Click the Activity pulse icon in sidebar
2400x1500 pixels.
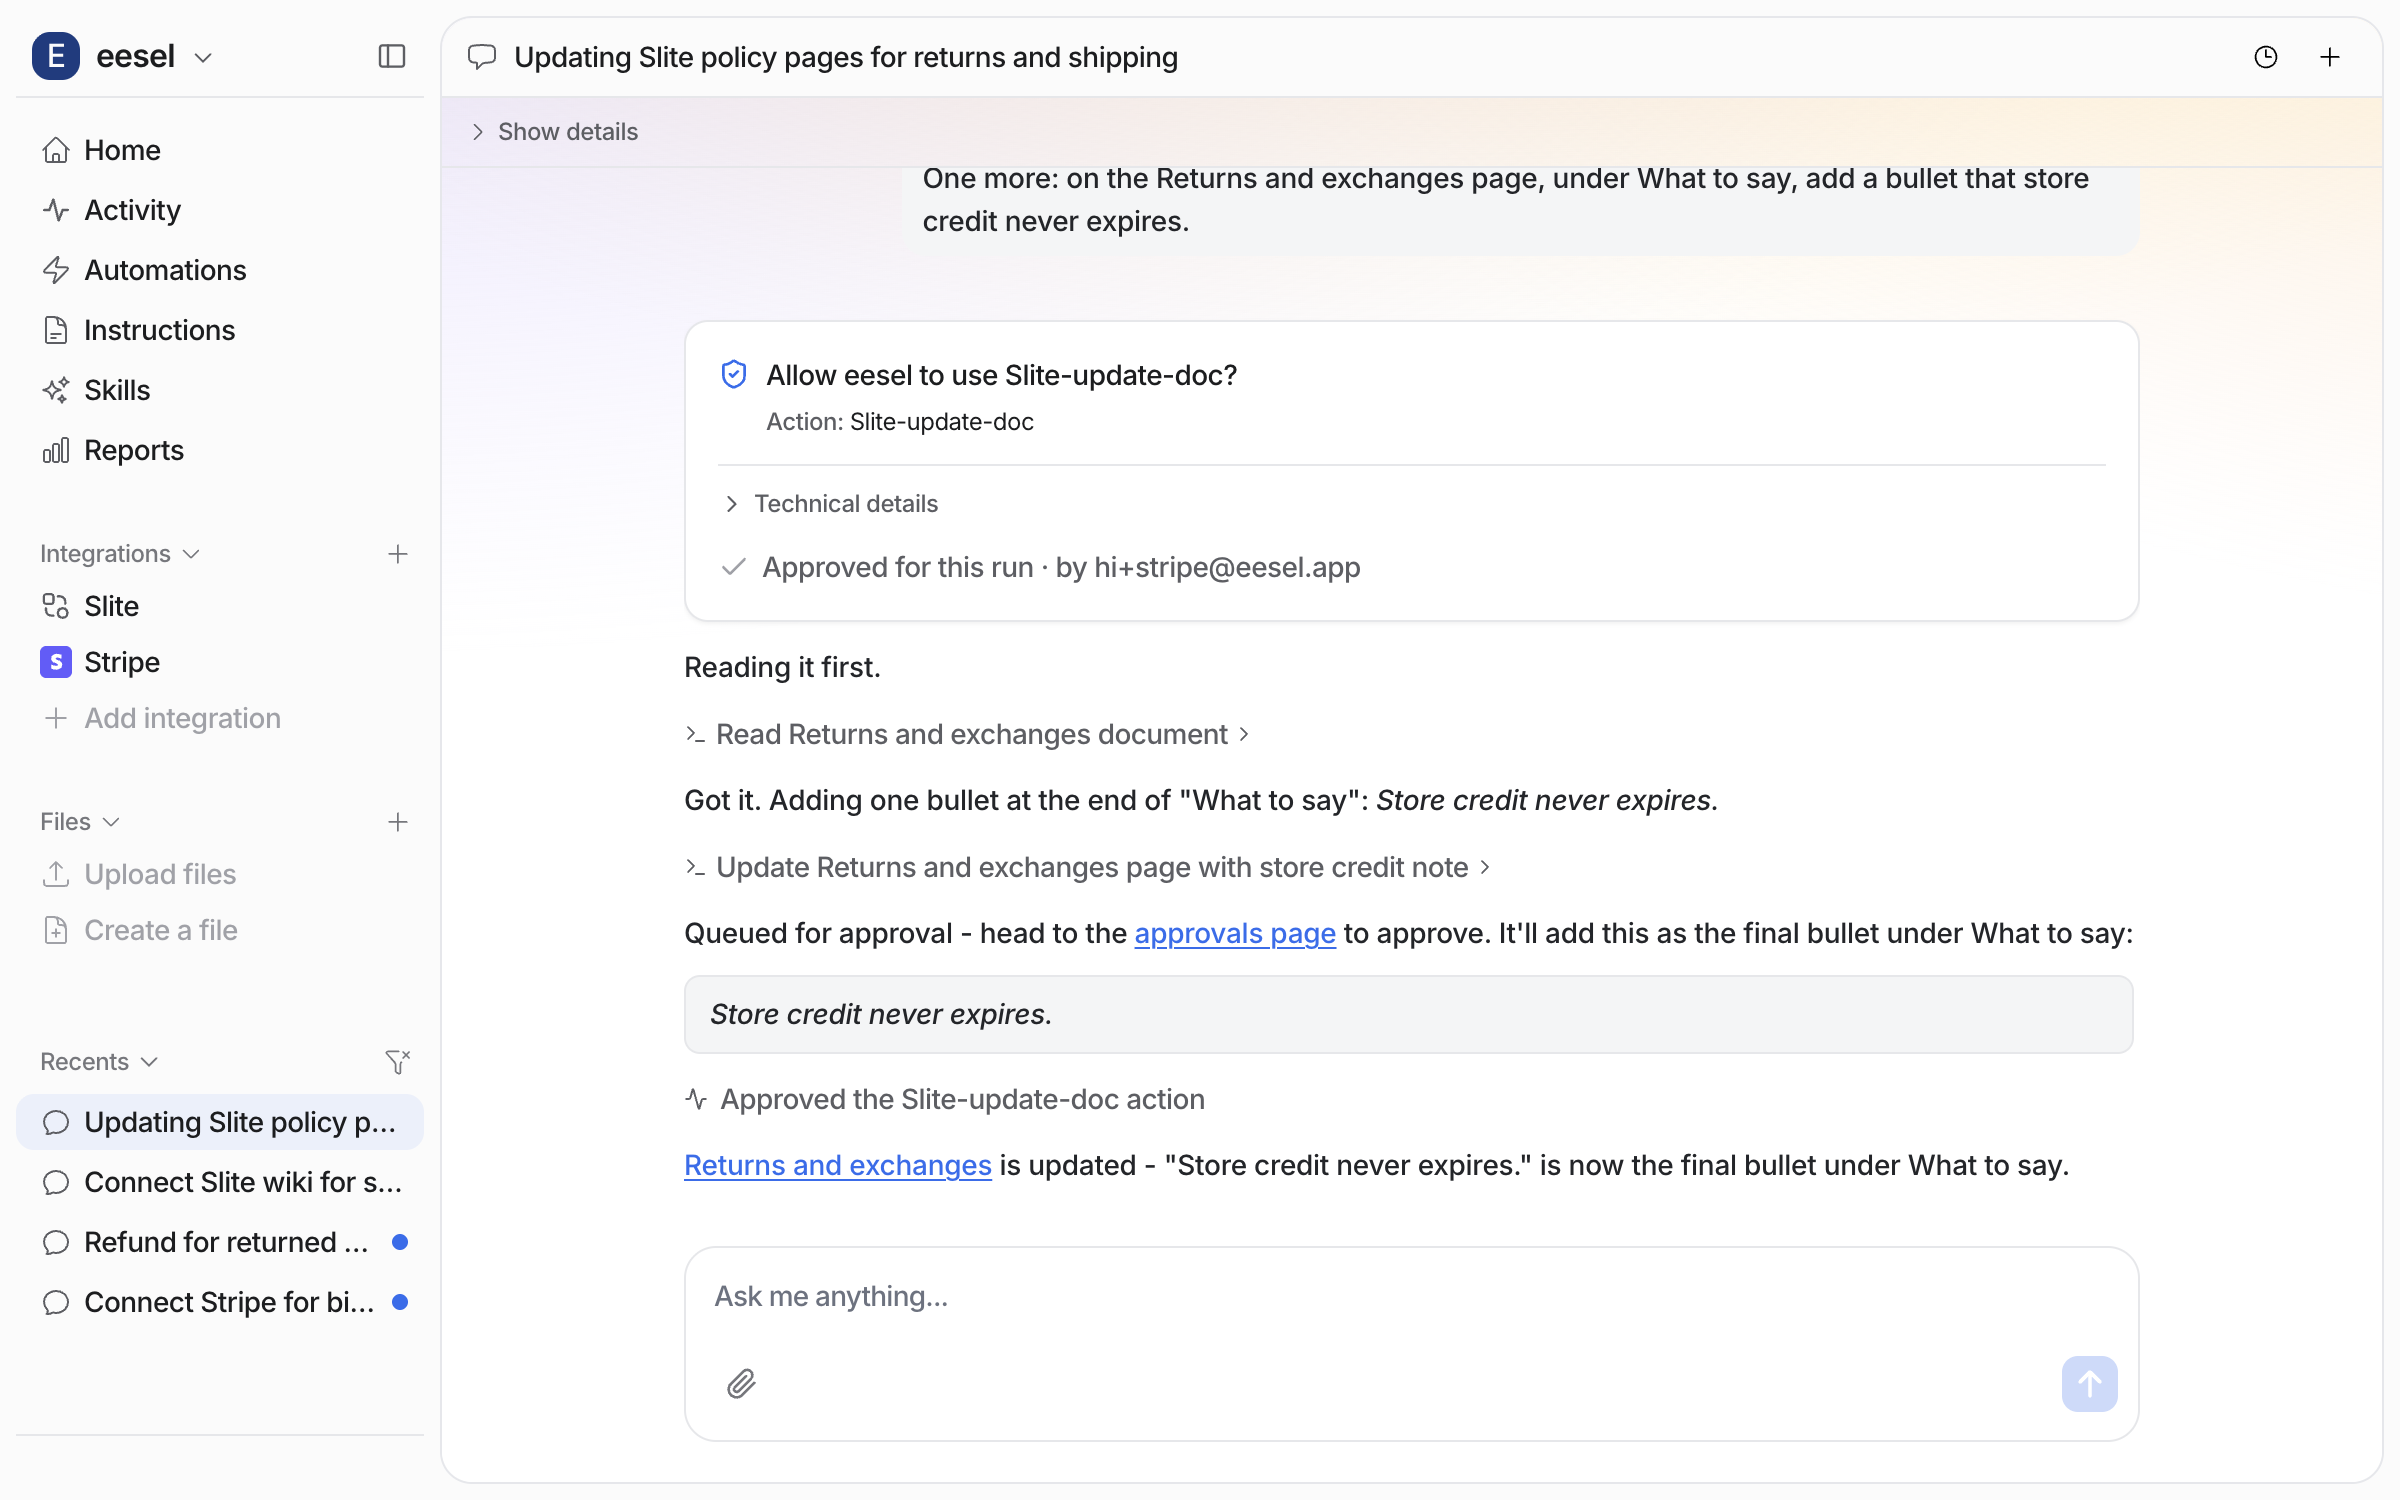[56, 210]
